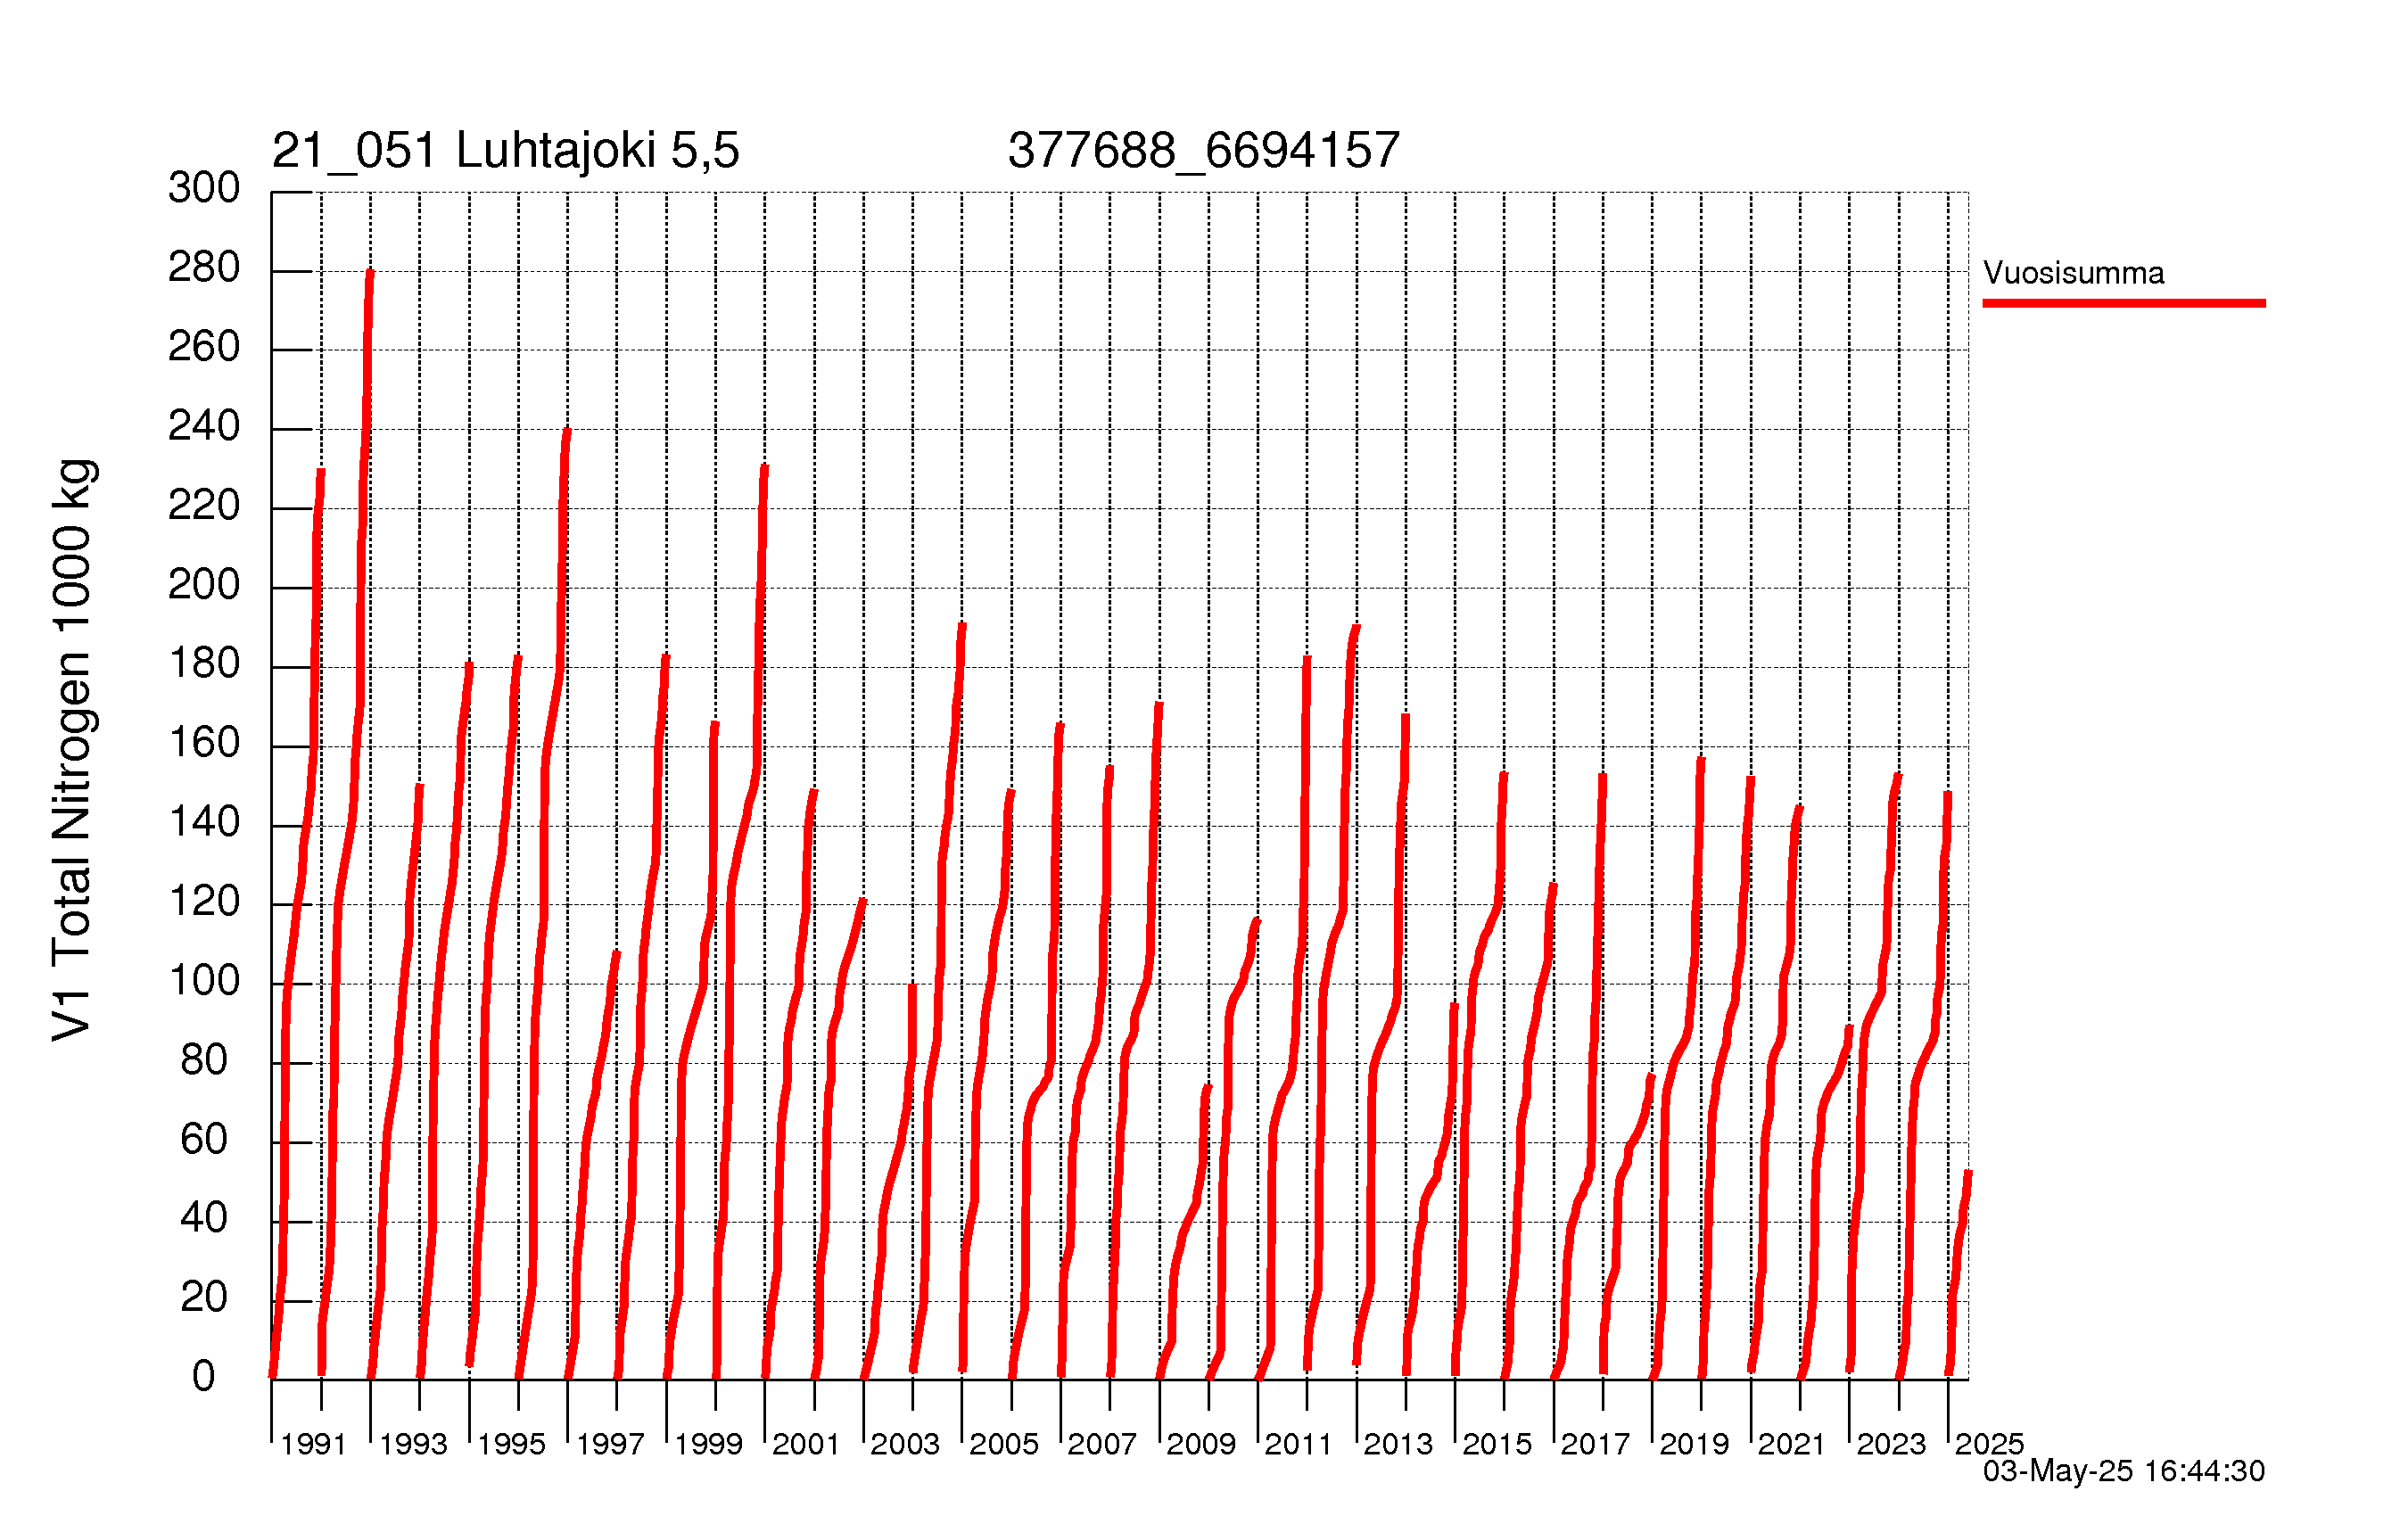The image size is (2408, 1516).
Task: Click the x-axis year label 1999
Action: [x=708, y=1444]
